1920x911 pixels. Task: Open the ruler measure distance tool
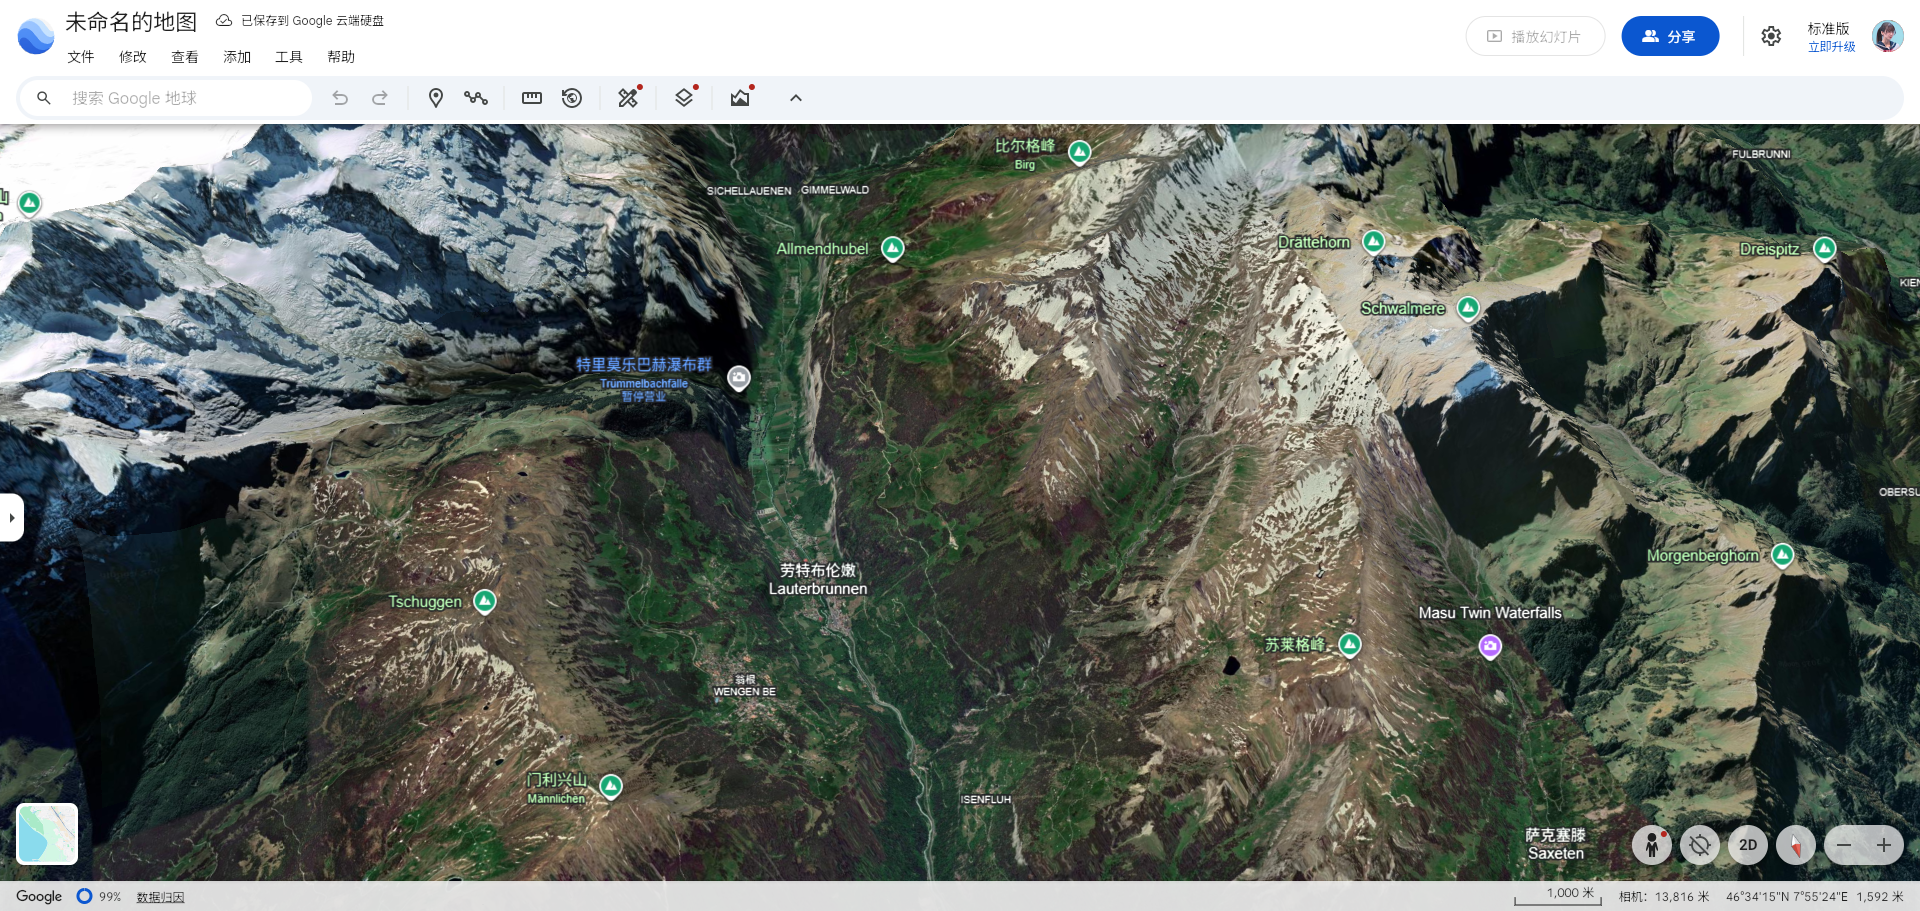coord(532,98)
